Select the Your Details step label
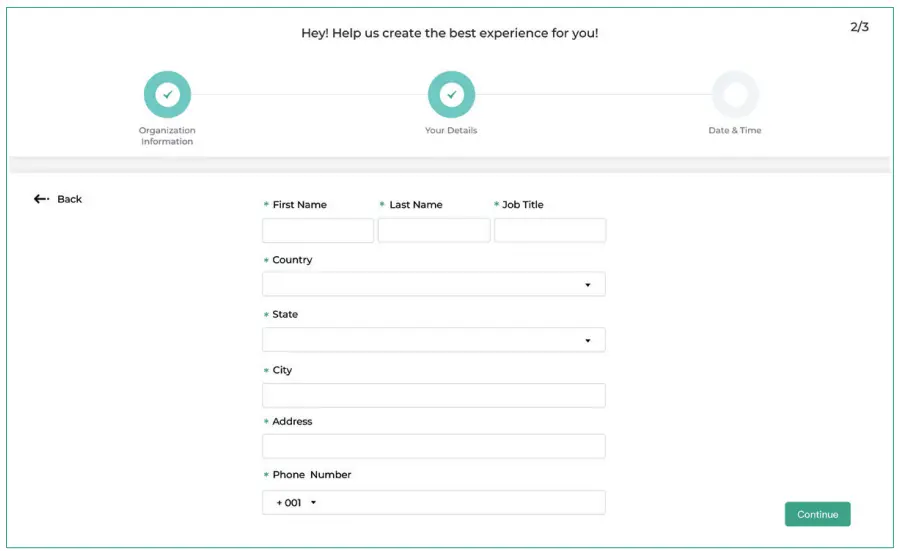This screenshot has height=551, width=900. coord(451,131)
